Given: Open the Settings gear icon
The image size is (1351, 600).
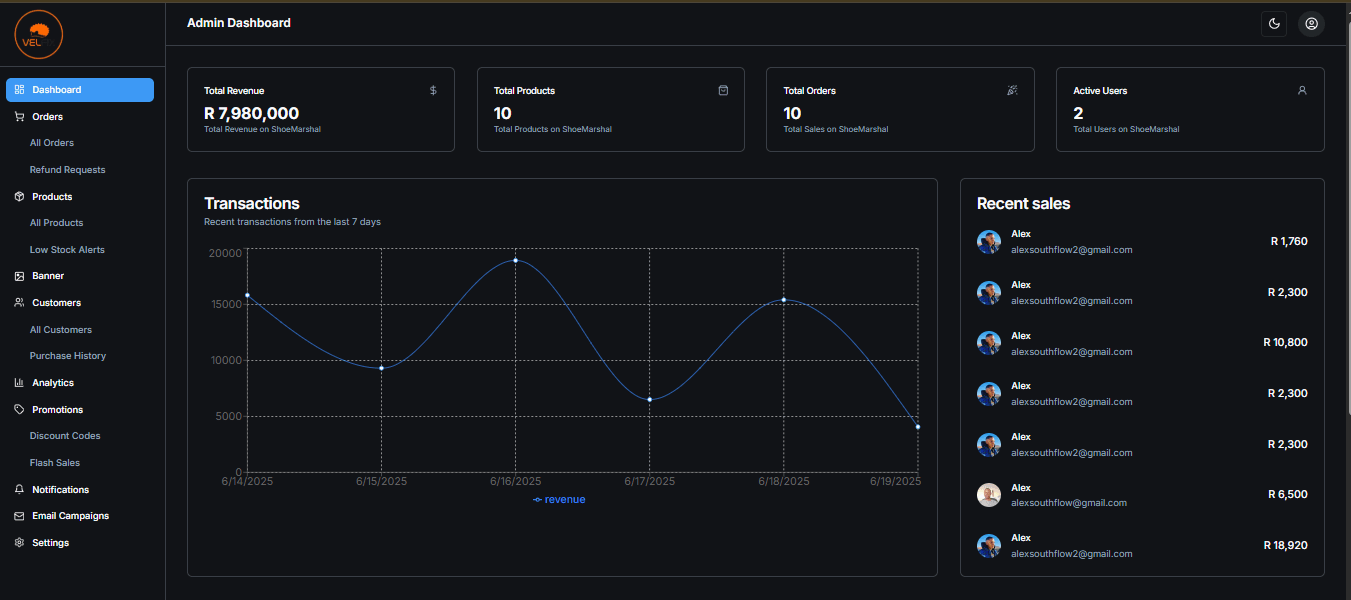Looking at the screenshot, I should click(18, 542).
